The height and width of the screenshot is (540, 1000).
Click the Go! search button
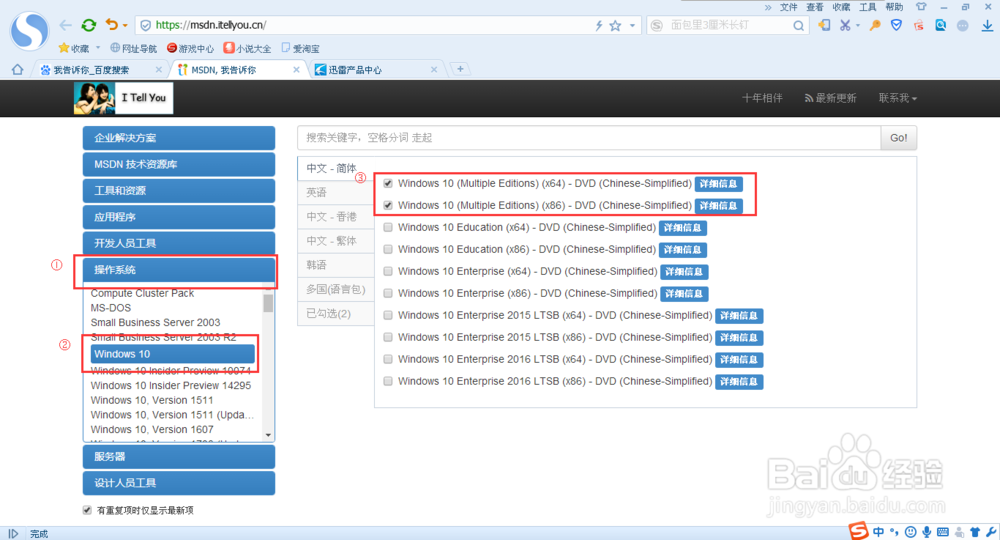[899, 138]
